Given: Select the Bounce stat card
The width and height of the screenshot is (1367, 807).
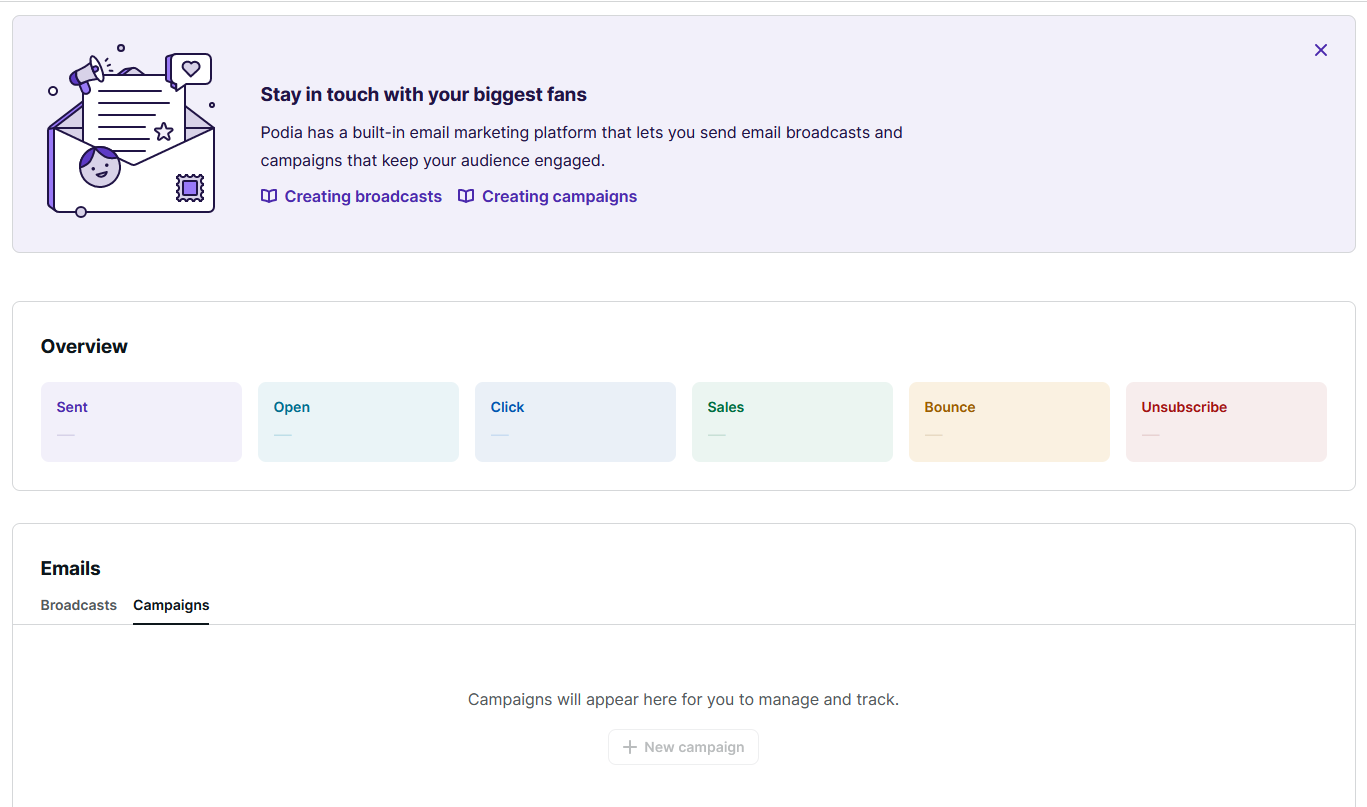Looking at the screenshot, I should pyautogui.click(x=1009, y=421).
